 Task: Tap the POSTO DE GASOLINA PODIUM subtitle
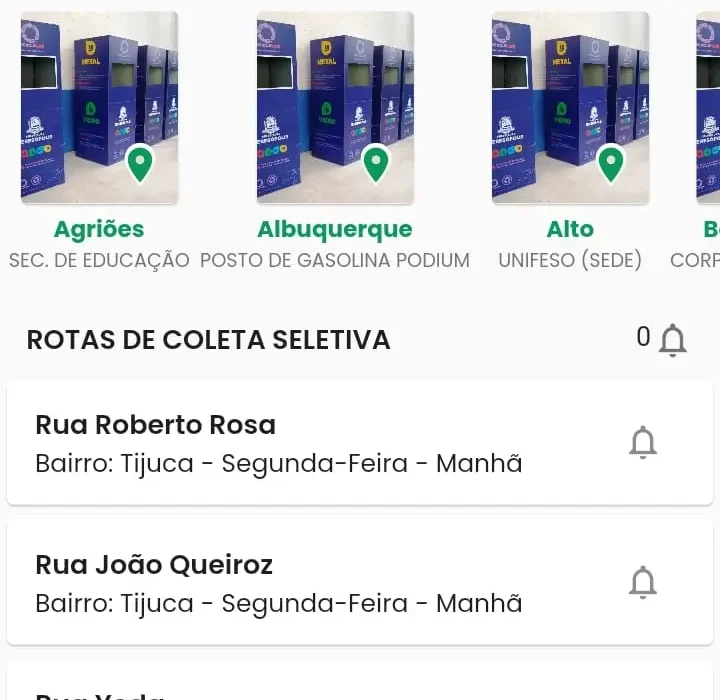(x=335, y=260)
